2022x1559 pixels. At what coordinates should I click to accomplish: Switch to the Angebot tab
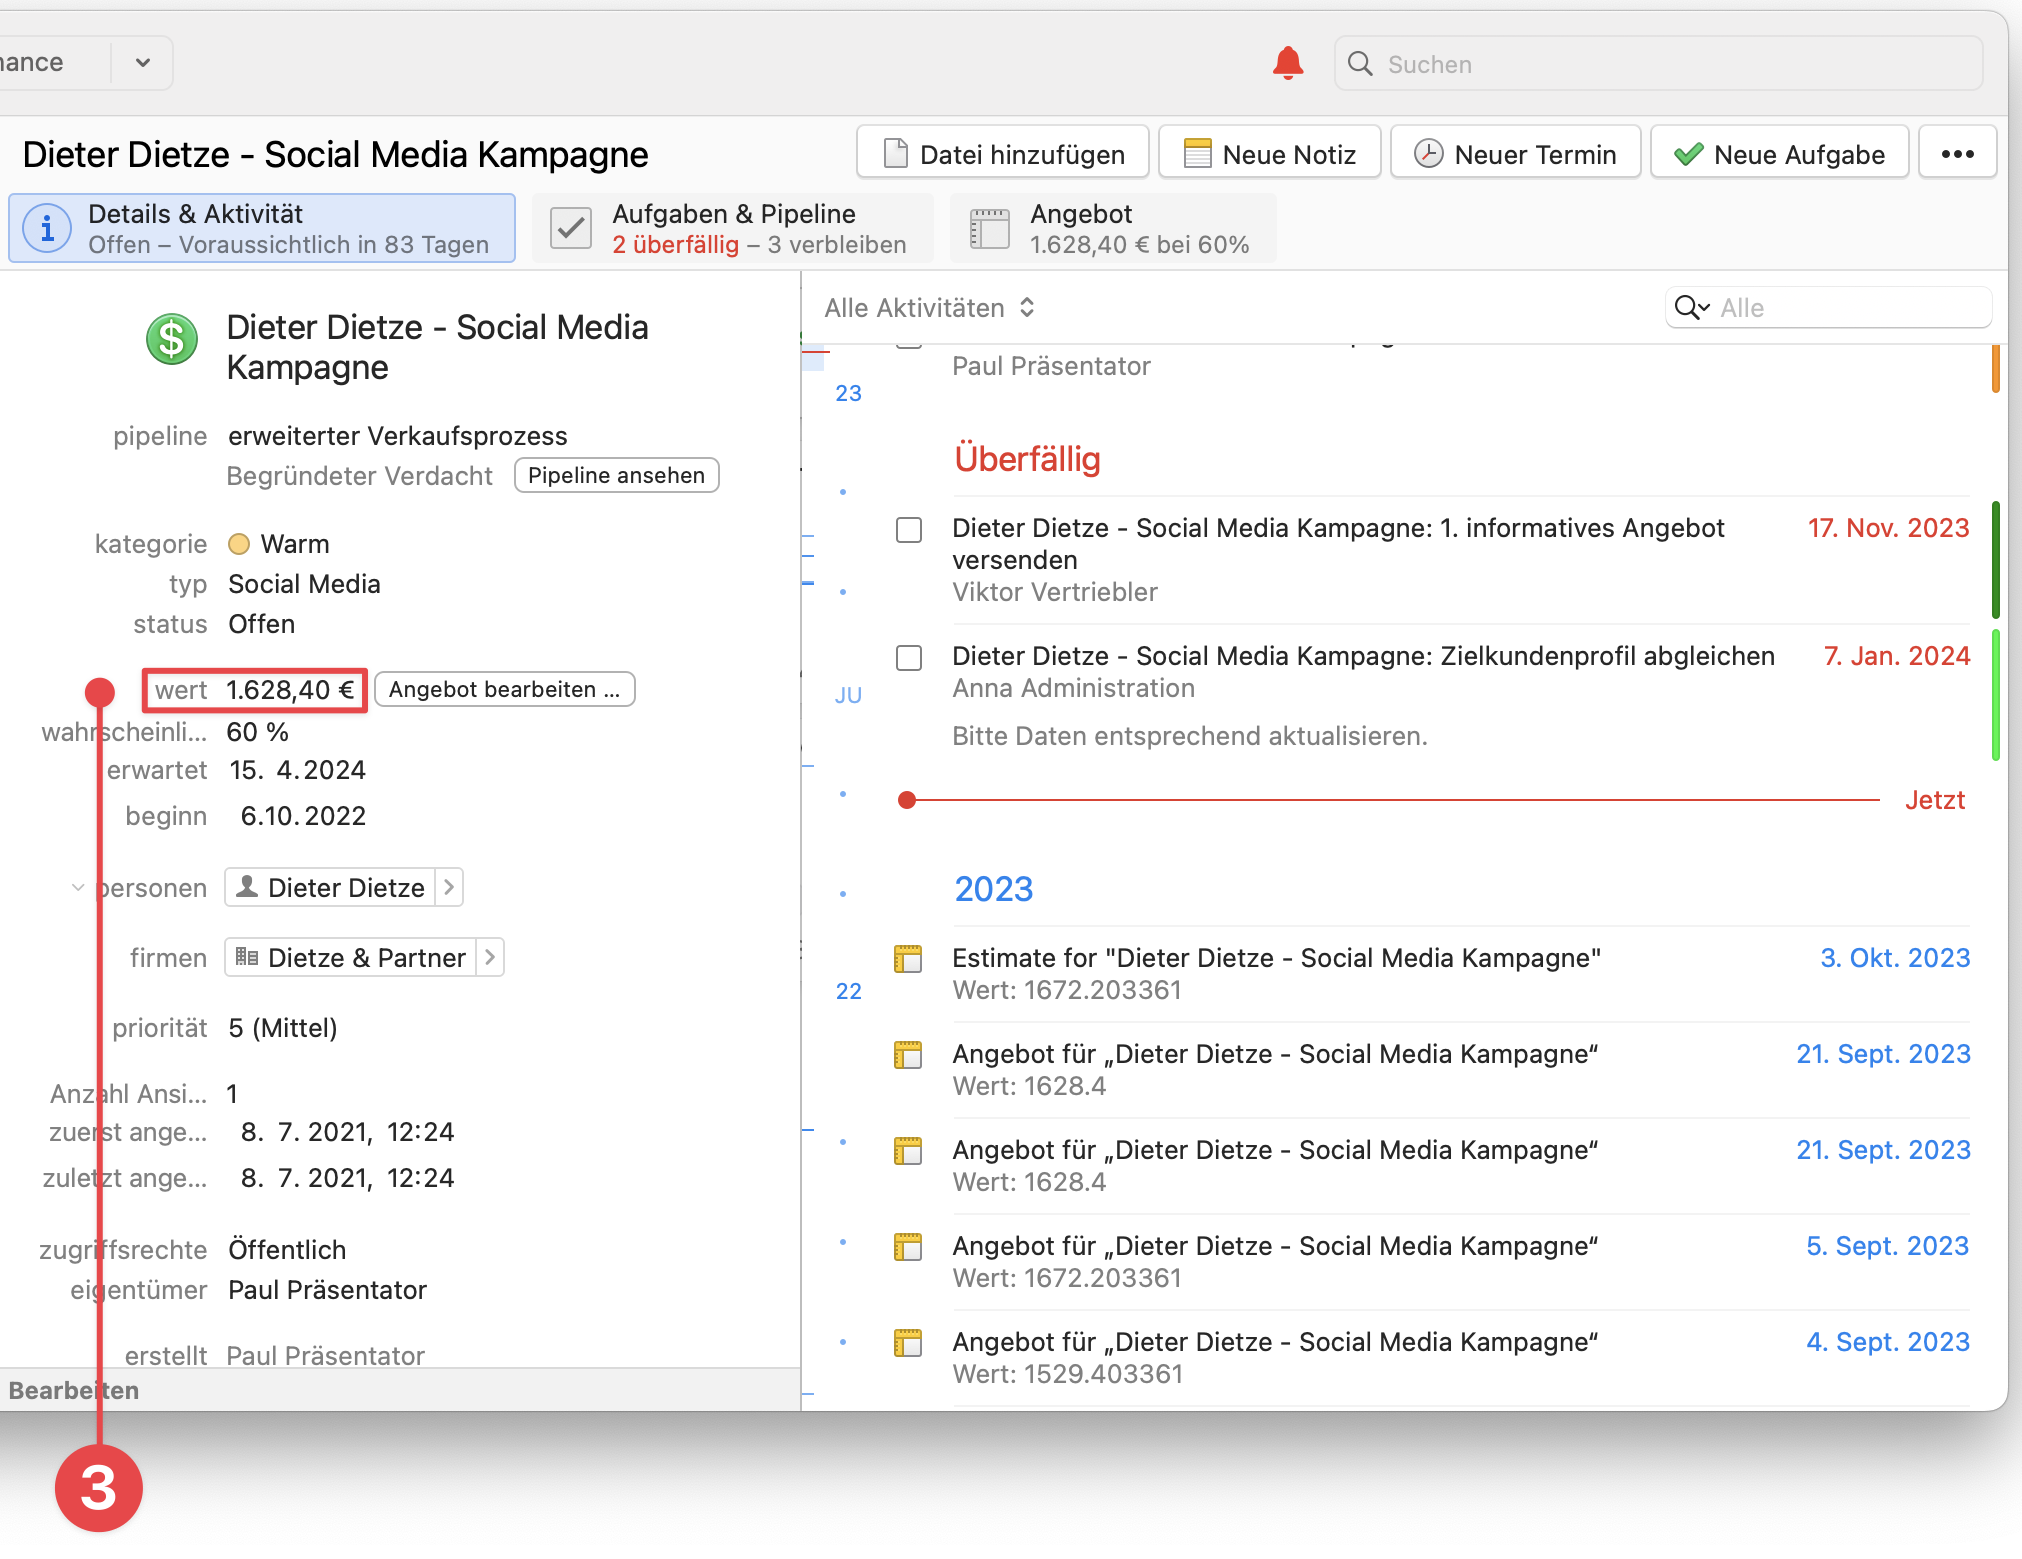(x=1112, y=229)
